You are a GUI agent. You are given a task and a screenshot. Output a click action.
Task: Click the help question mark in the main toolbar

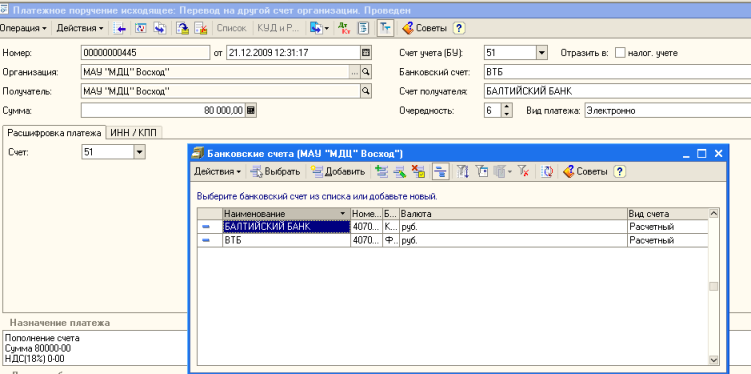458,28
